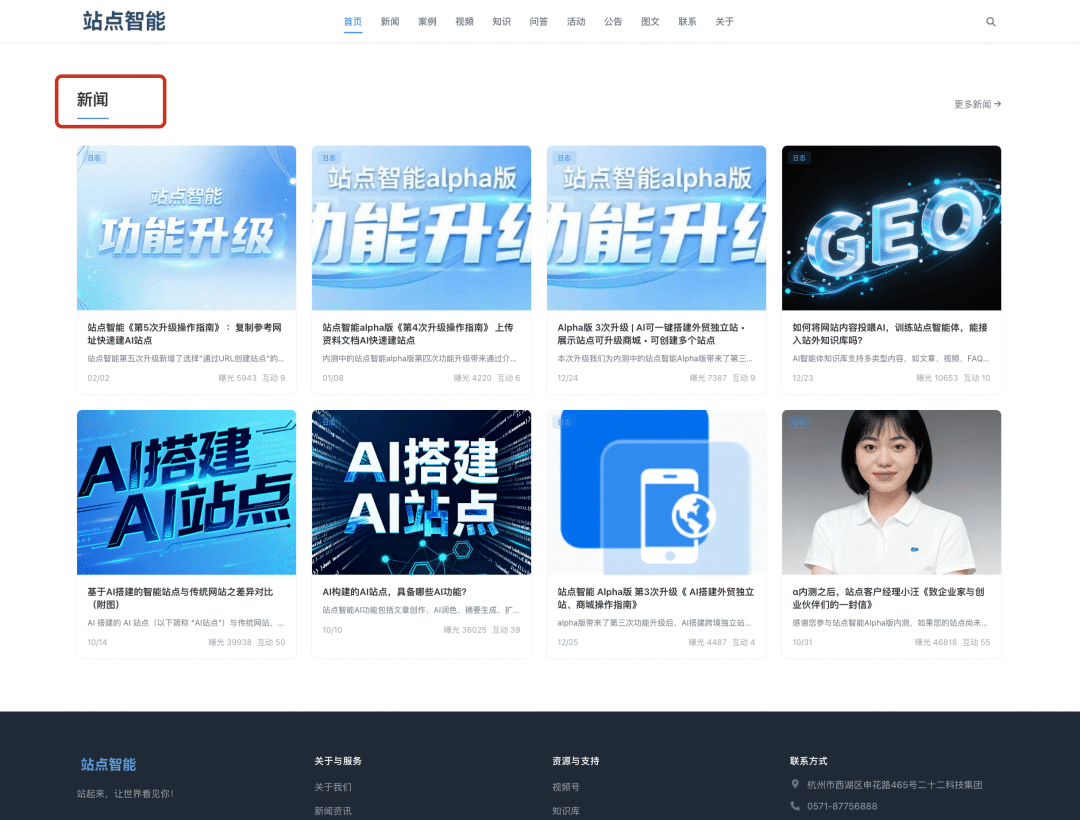Open article AI构建的AI站点,具备哪些AI功能
Screen dimensions: 1080x820
pyautogui.click(x=394, y=592)
